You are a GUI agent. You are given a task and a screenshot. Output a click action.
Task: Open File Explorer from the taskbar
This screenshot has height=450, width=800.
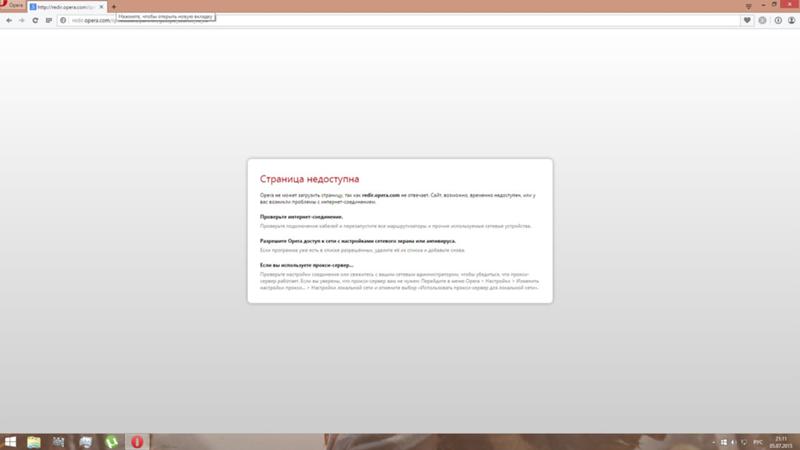click(34, 442)
